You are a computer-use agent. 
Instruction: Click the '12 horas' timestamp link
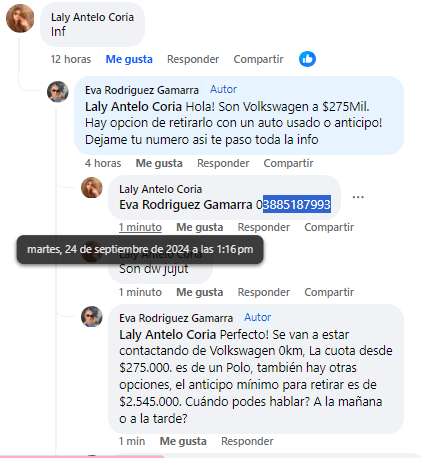71,59
